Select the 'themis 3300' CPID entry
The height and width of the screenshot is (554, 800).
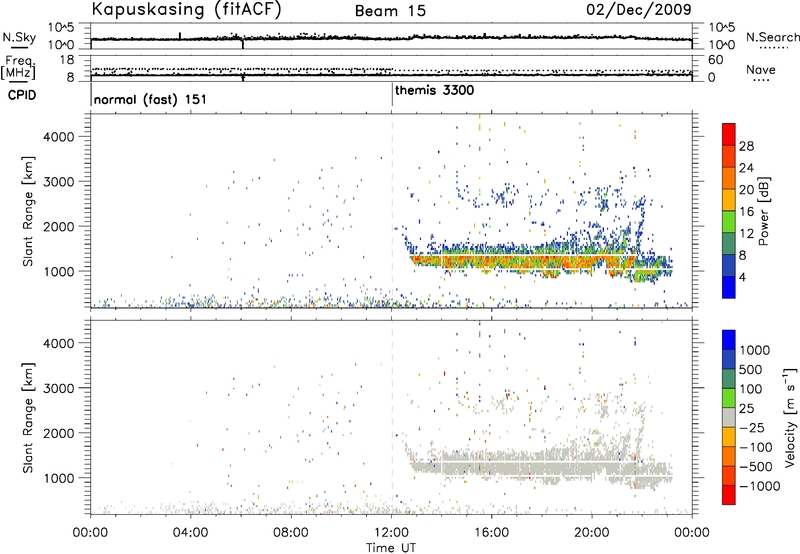434,90
